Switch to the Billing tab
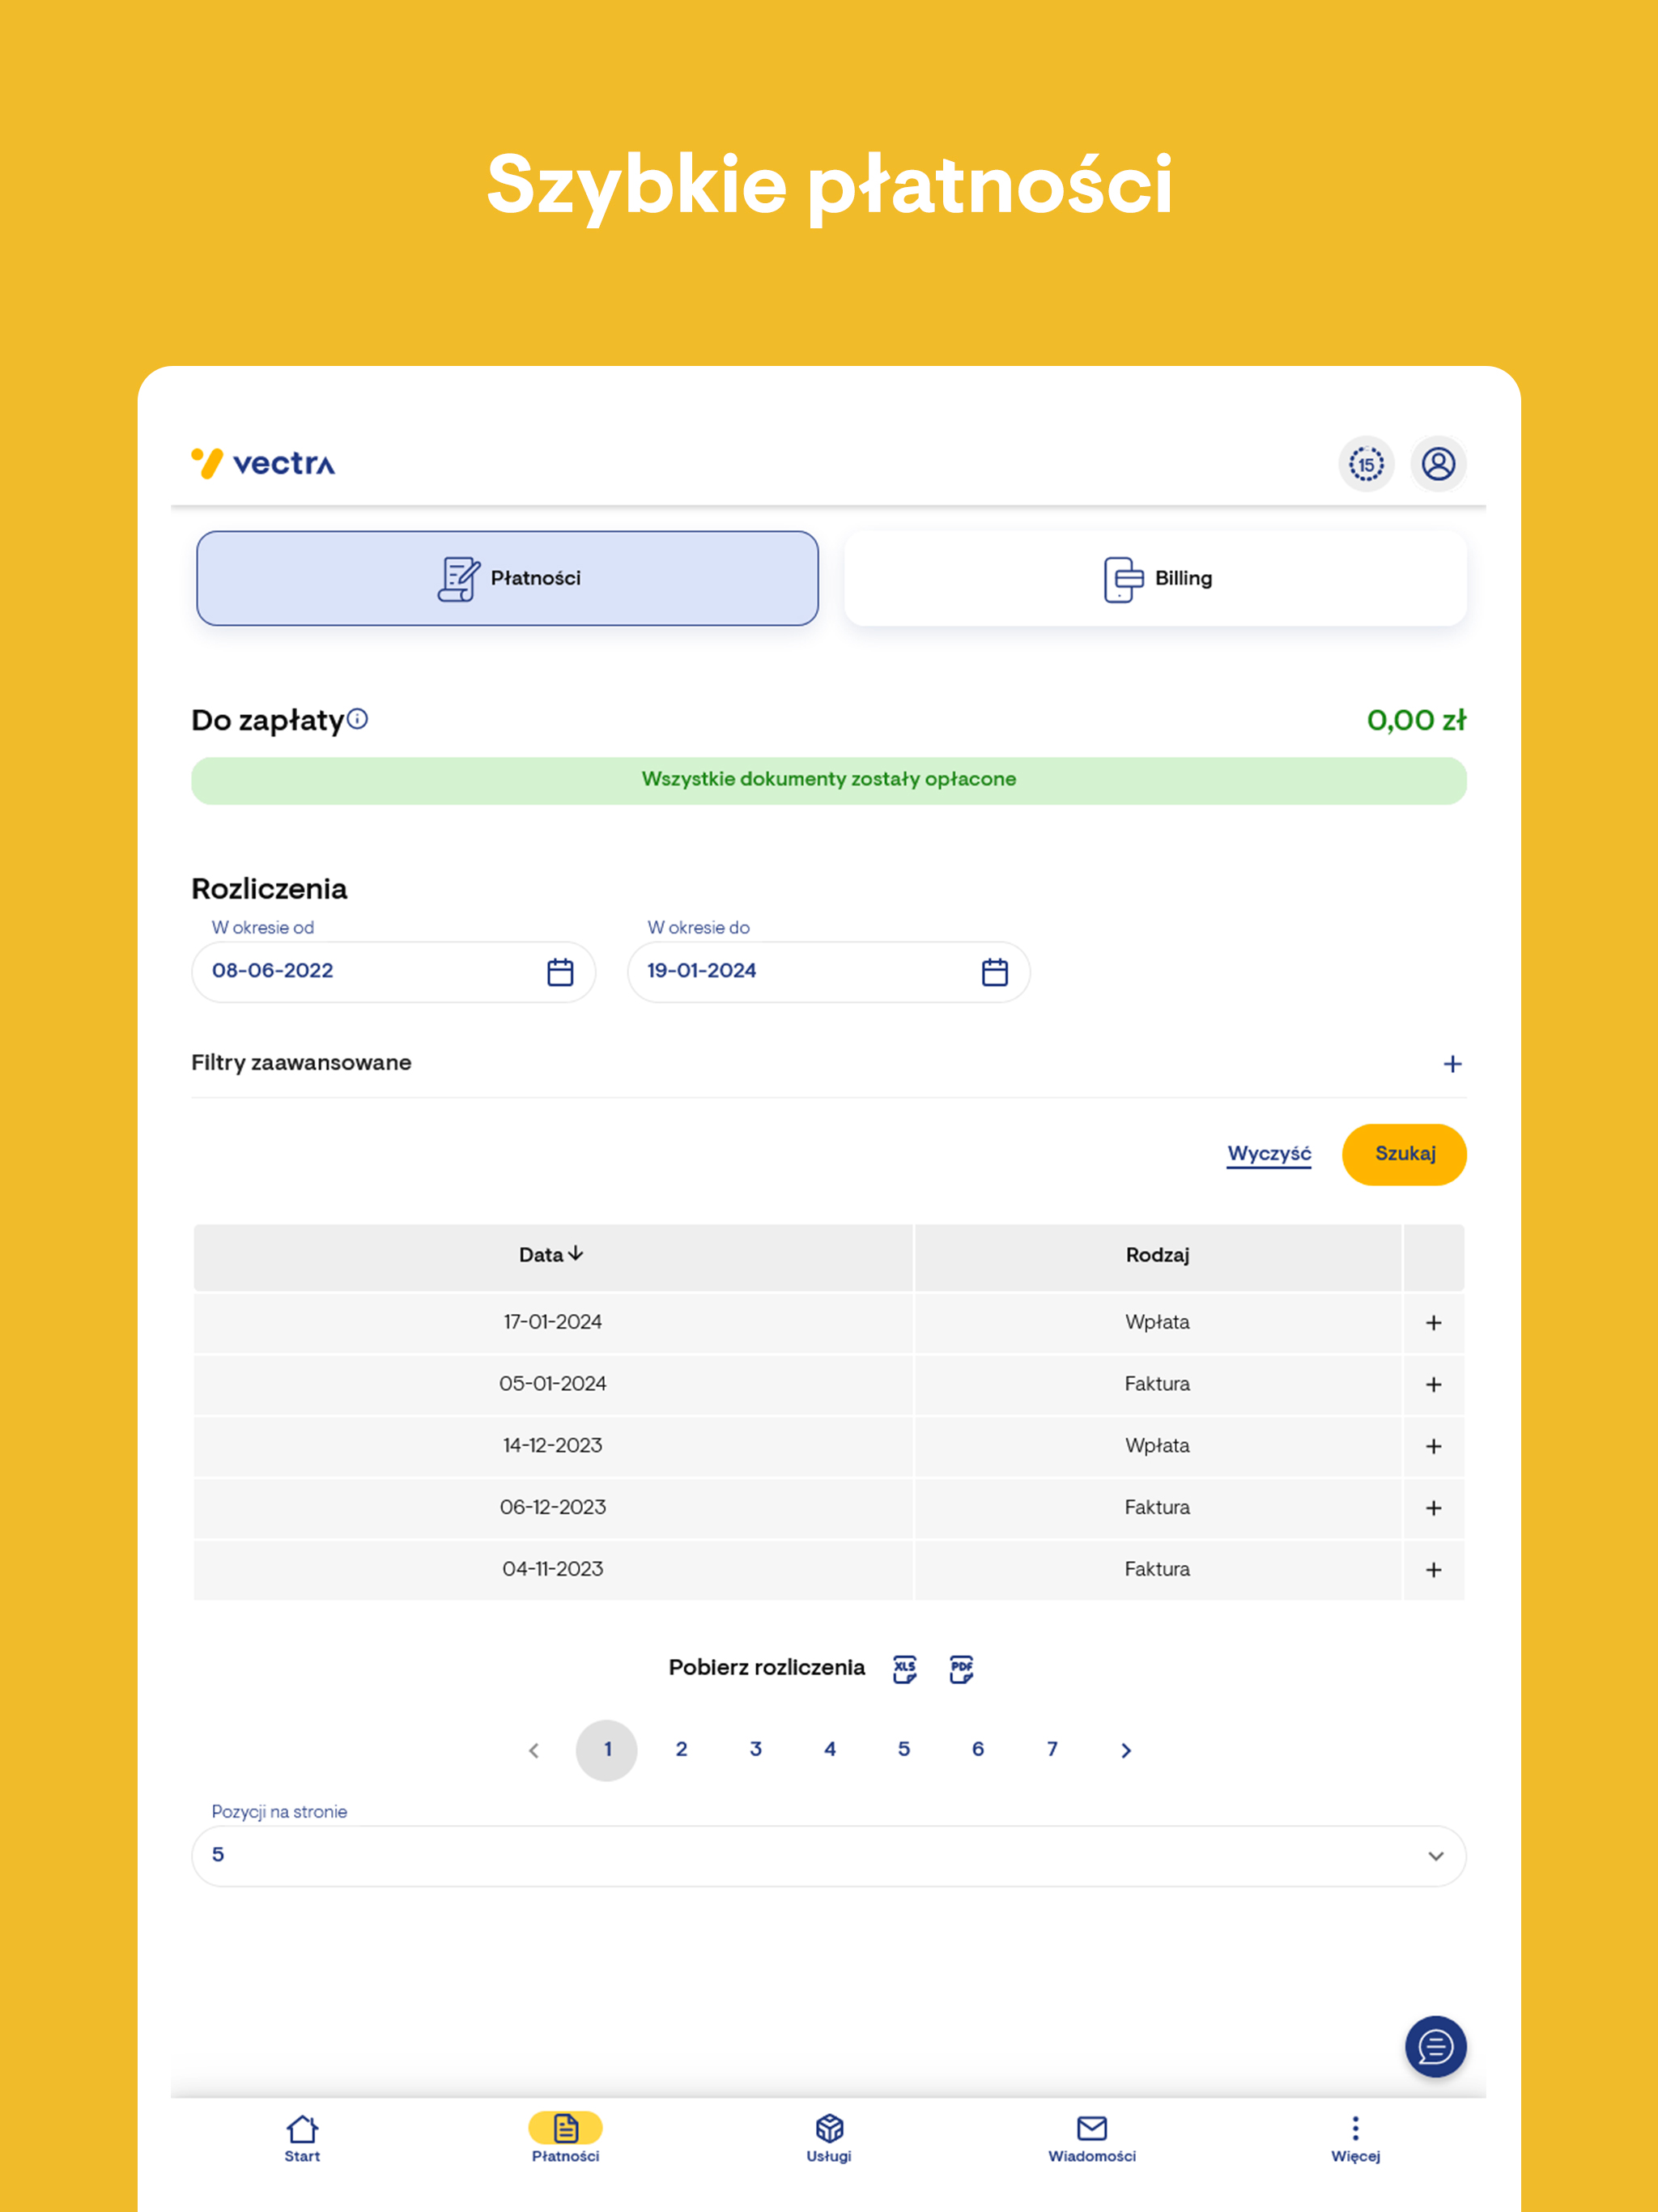This screenshot has height=2212, width=1658. click(1155, 578)
